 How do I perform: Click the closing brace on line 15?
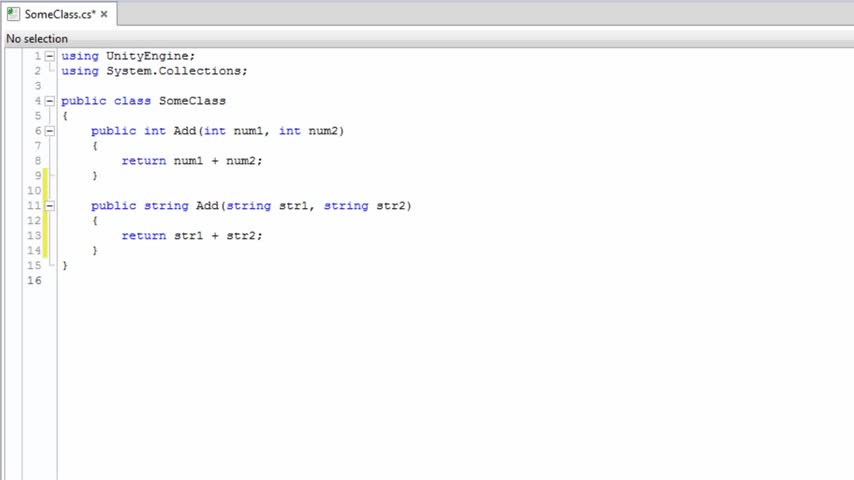point(65,265)
